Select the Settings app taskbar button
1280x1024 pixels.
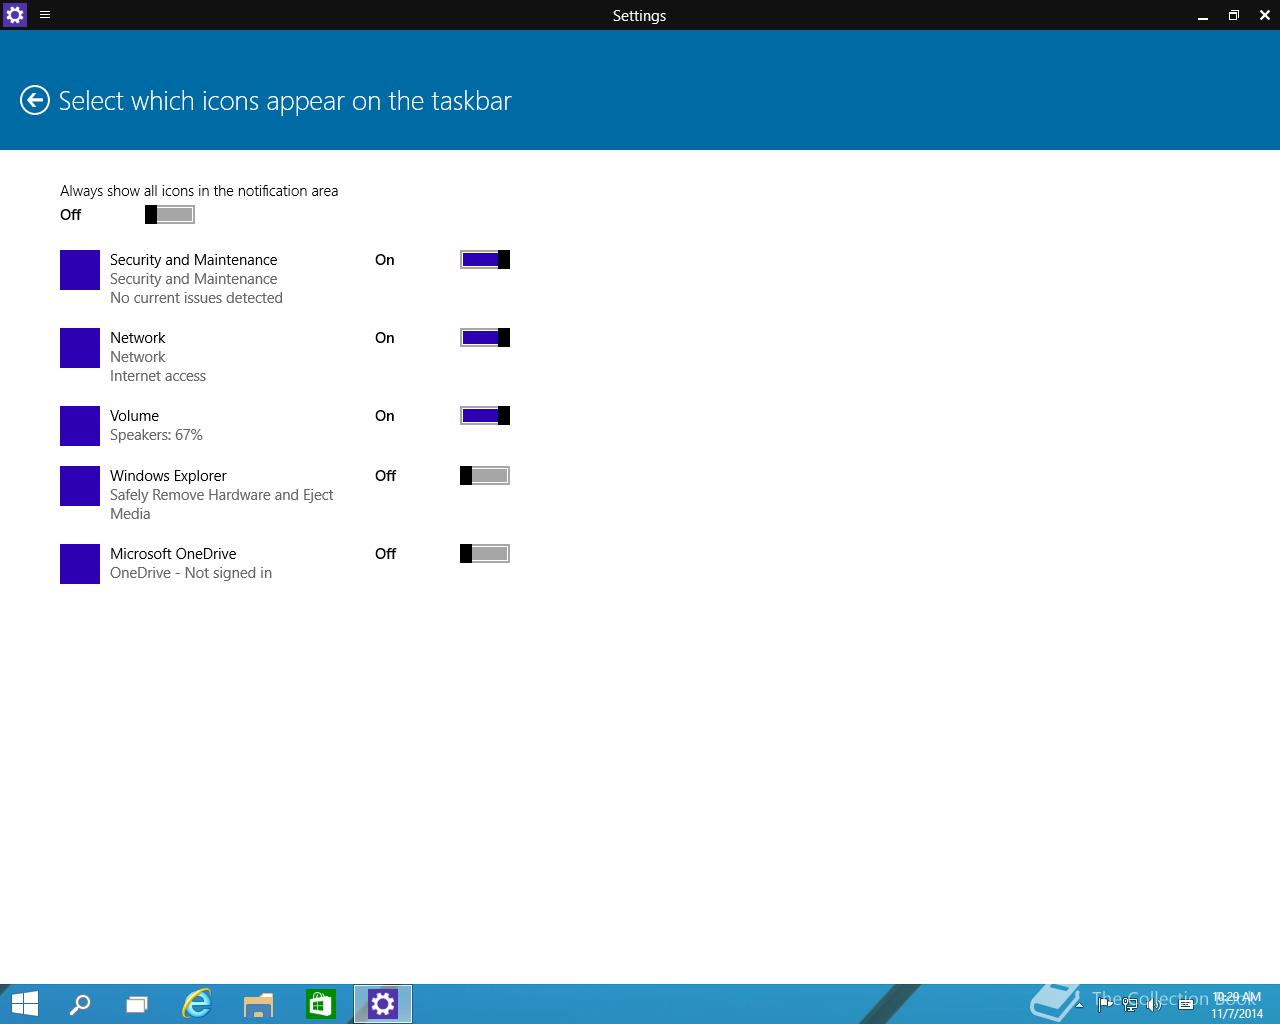click(x=383, y=1004)
